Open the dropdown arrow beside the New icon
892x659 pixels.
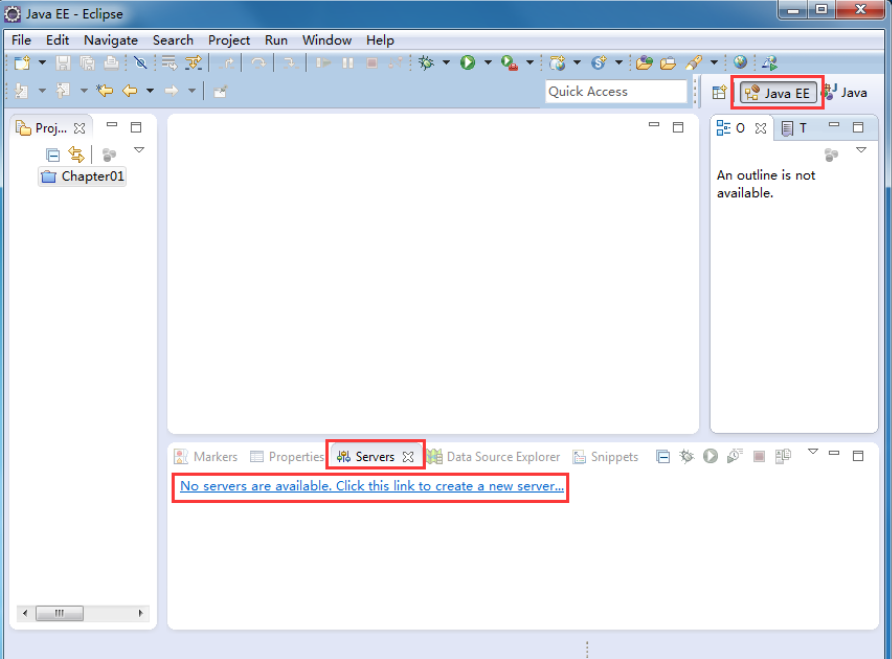point(42,63)
